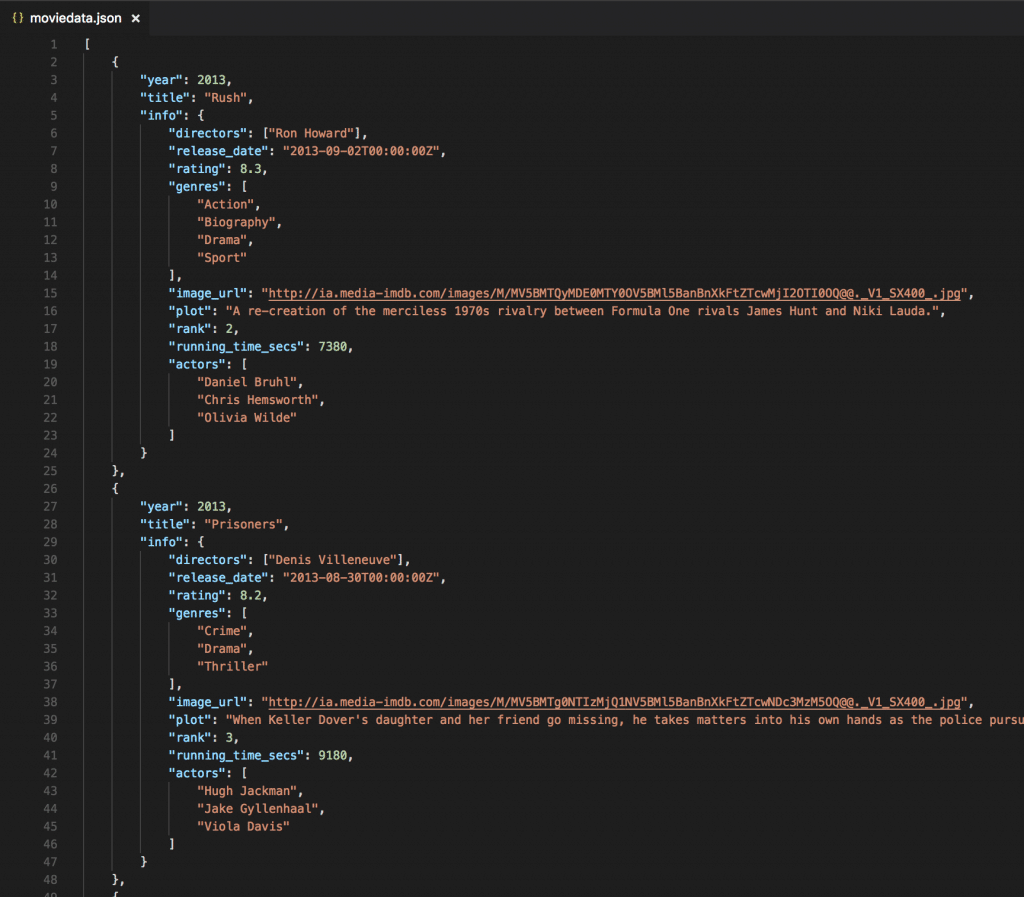Click the closing brace on line 48
The width and height of the screenshot is (1024, 897).
[x=115, y=880]
